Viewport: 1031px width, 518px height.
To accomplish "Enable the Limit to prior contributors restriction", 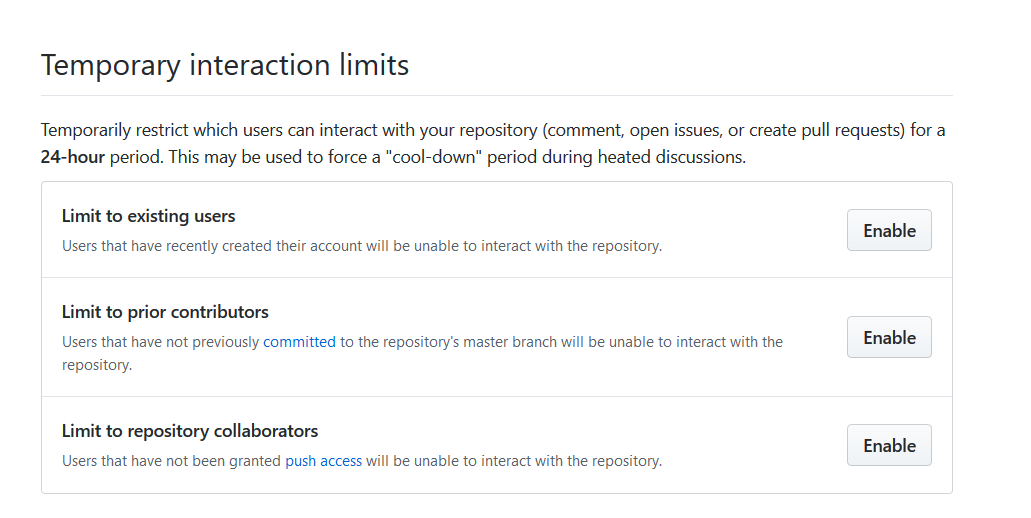I will [x=889, y=337].
